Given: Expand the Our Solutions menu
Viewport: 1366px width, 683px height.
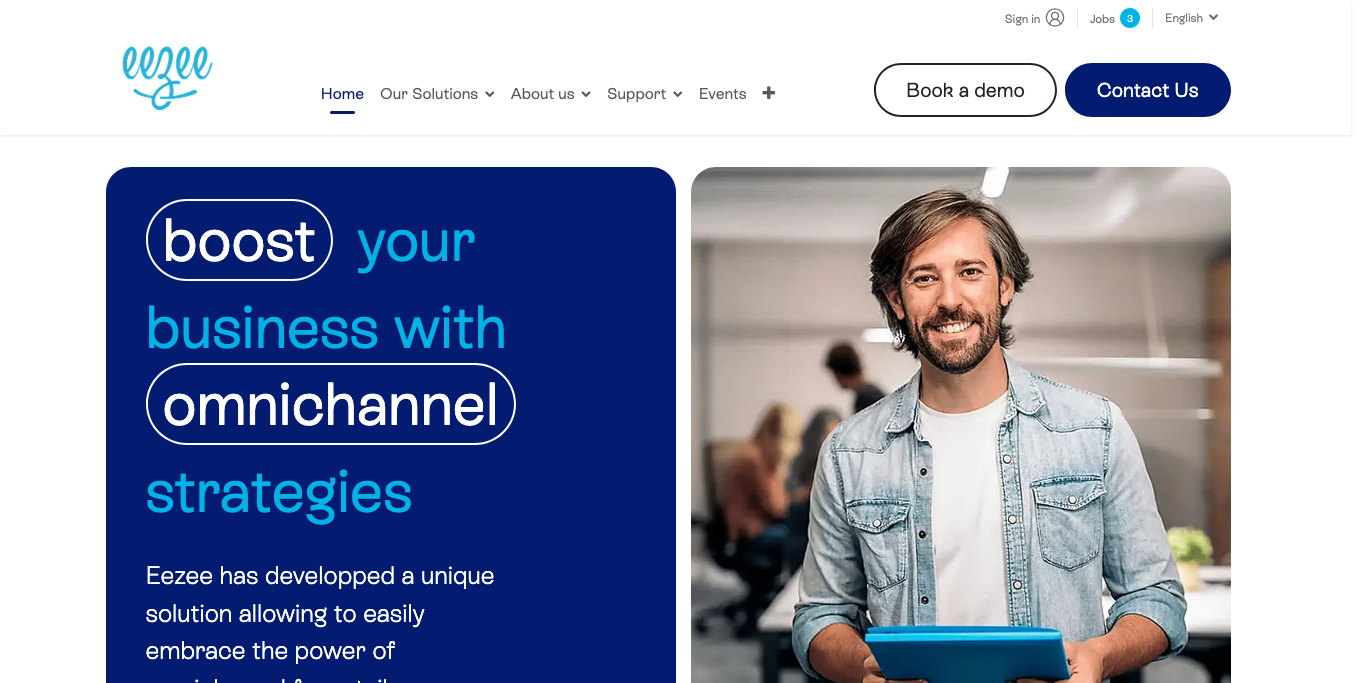Looking at the screenshot, I should (437, 94).
